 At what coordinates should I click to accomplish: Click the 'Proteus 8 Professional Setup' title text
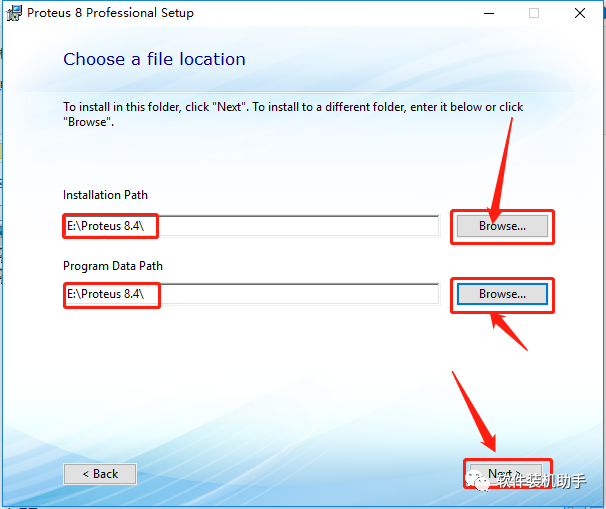click(110, 13)
